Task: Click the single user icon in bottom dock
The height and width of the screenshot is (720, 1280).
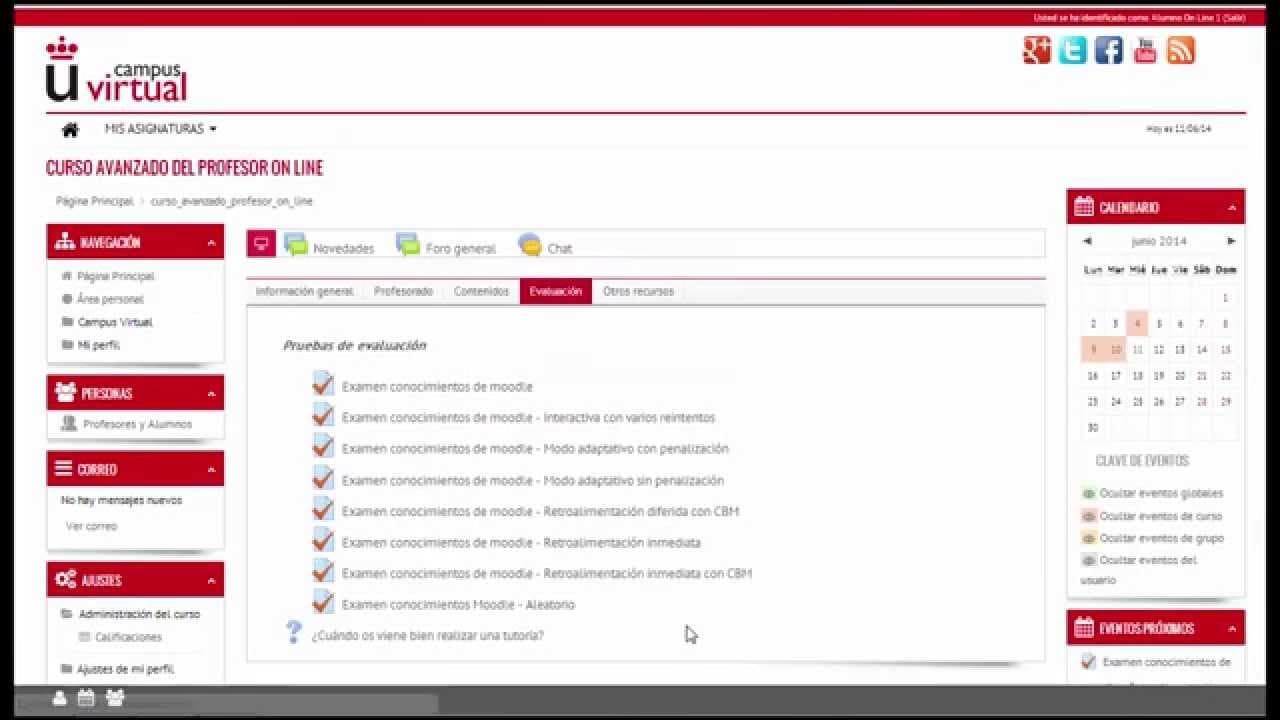Action: tap(60, 698)
